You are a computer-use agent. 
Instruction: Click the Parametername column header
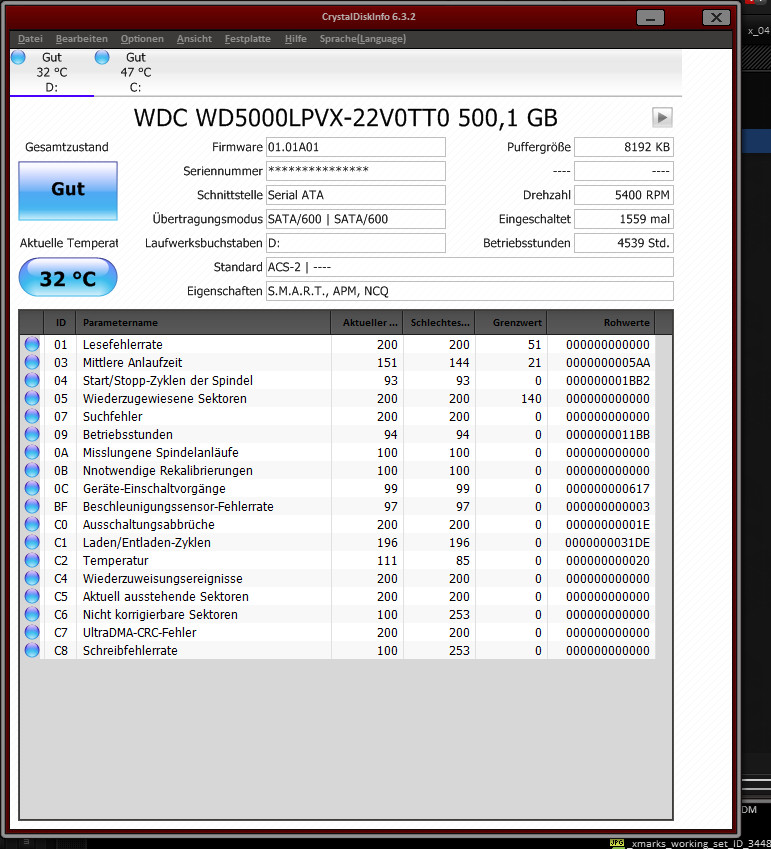[203, 322]
